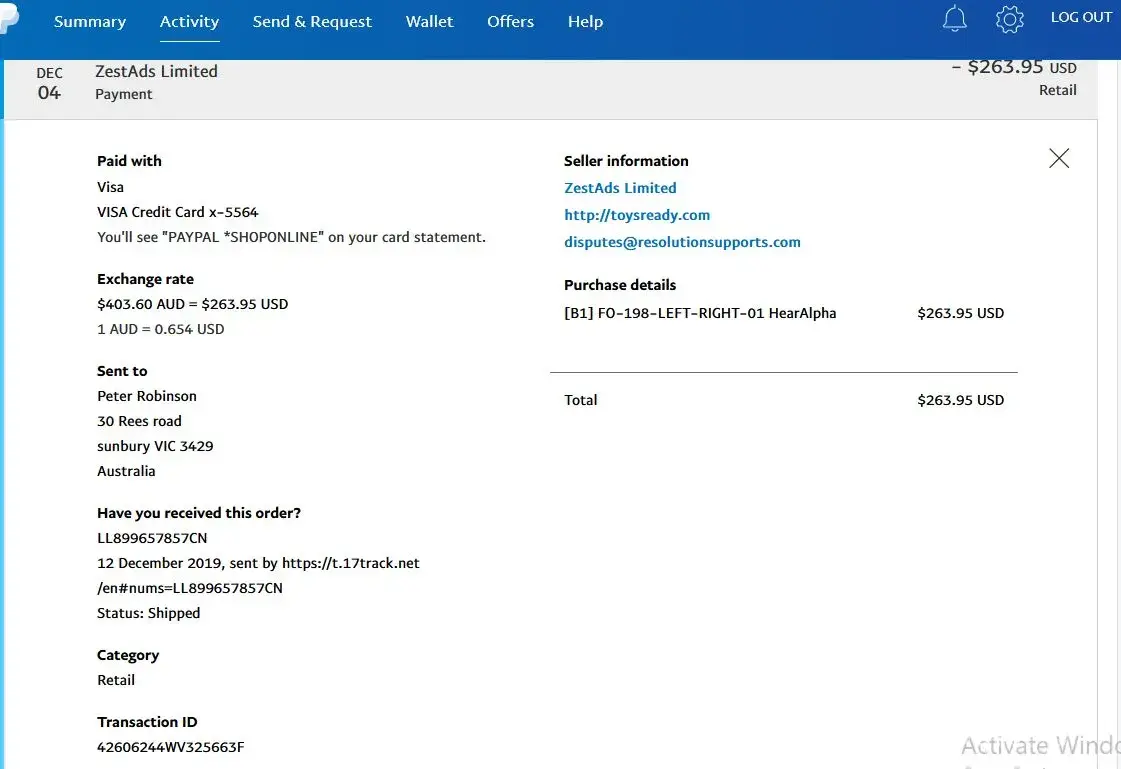
Task: Switch to the Activity tab
Action: pyautogui.click(x=189, y=22)
